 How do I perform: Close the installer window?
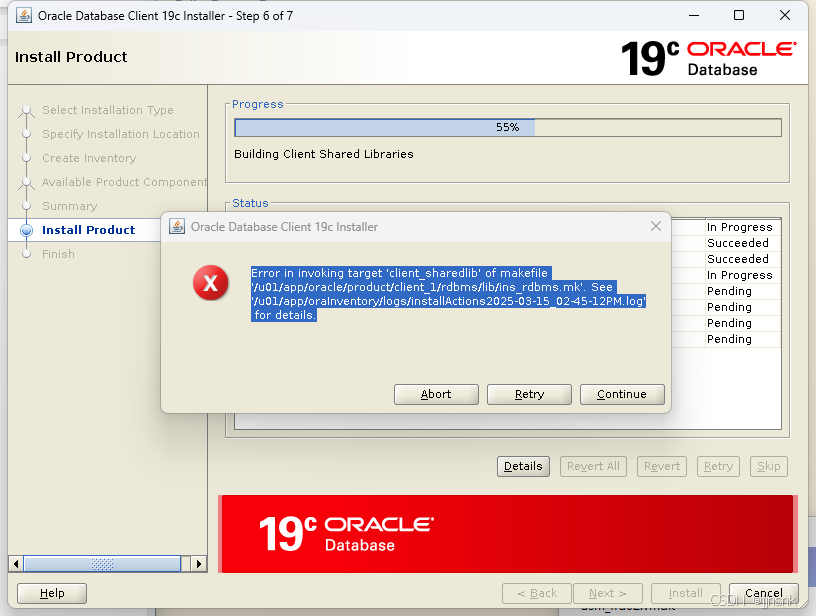785,16
